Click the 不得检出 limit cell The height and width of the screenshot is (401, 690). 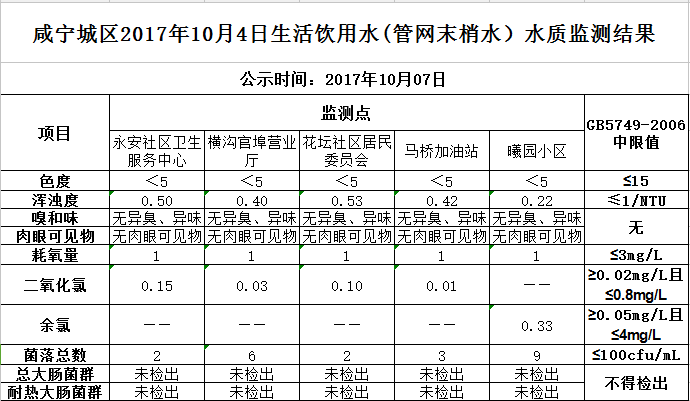click(x=635, y=382)
